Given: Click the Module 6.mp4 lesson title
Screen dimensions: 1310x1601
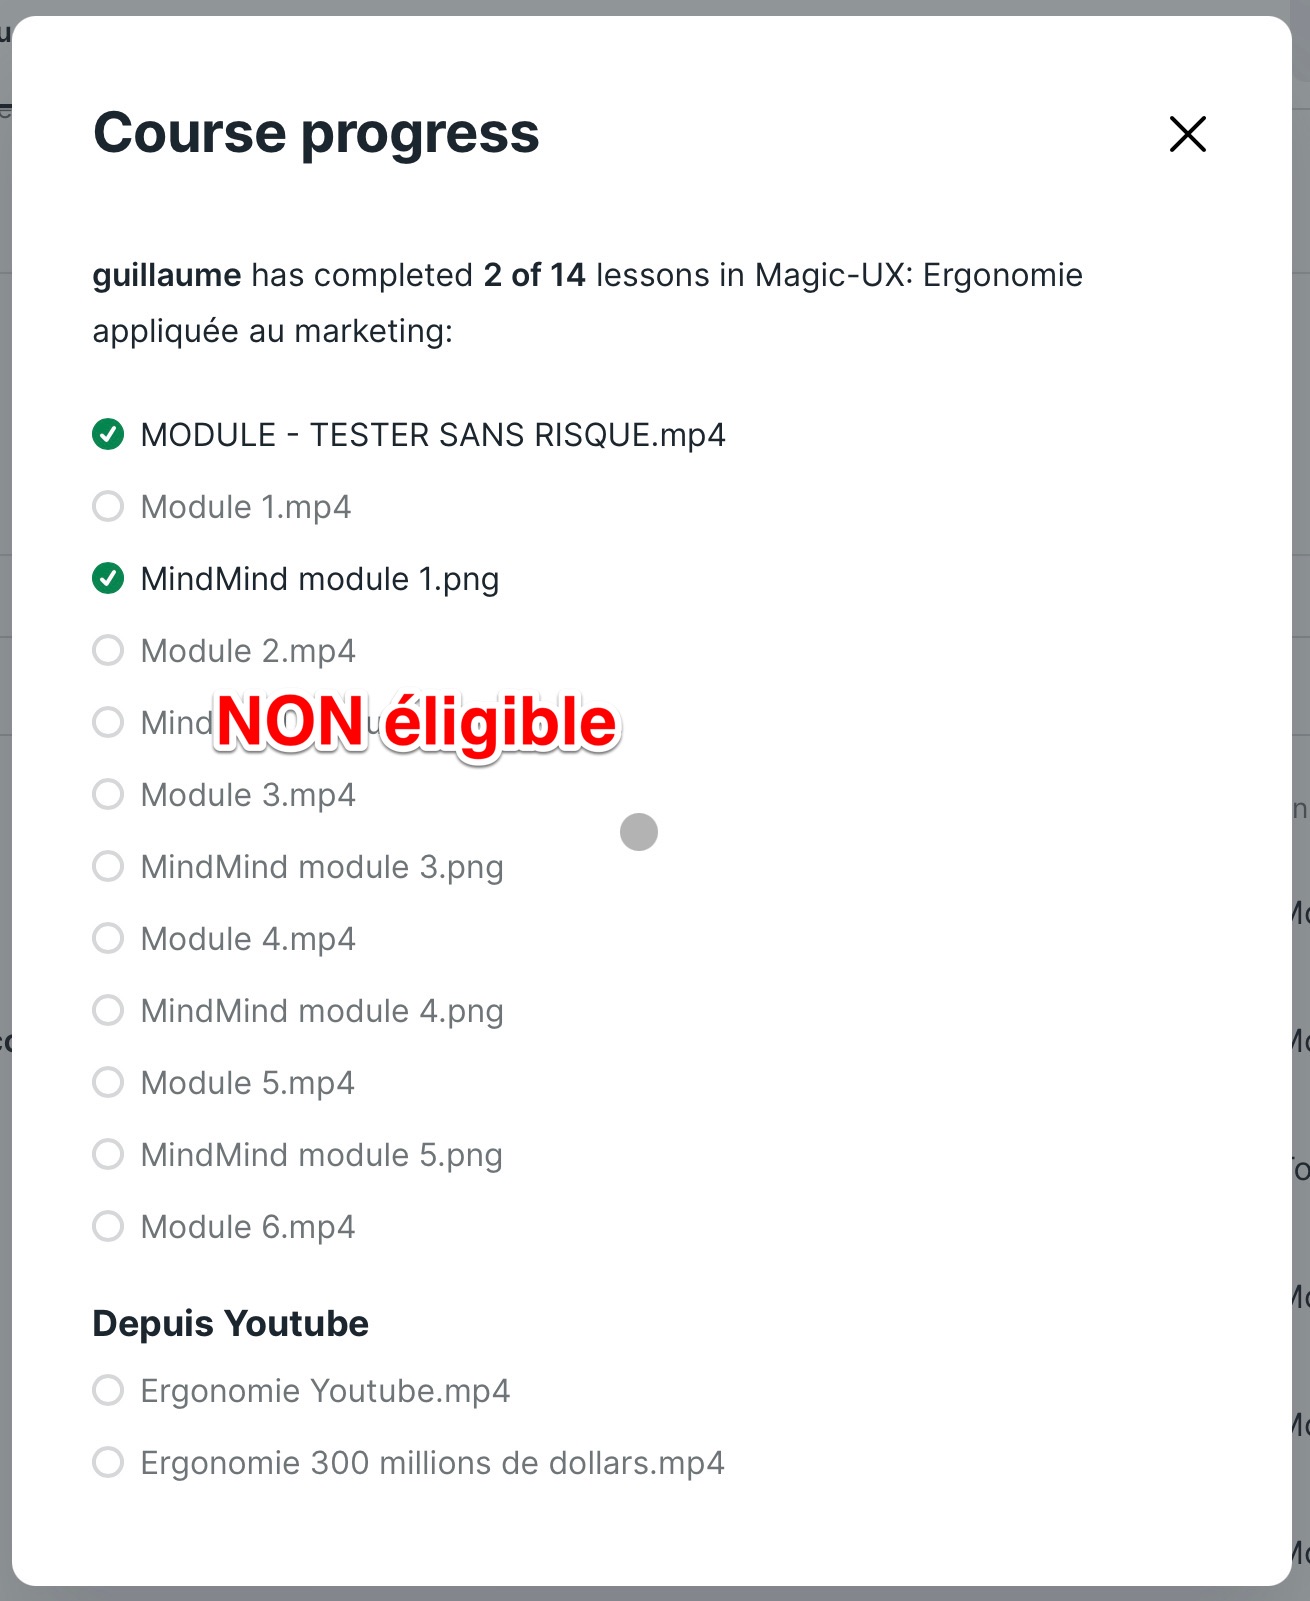Looking at the screenshot, I should [x=248, y=1227].
